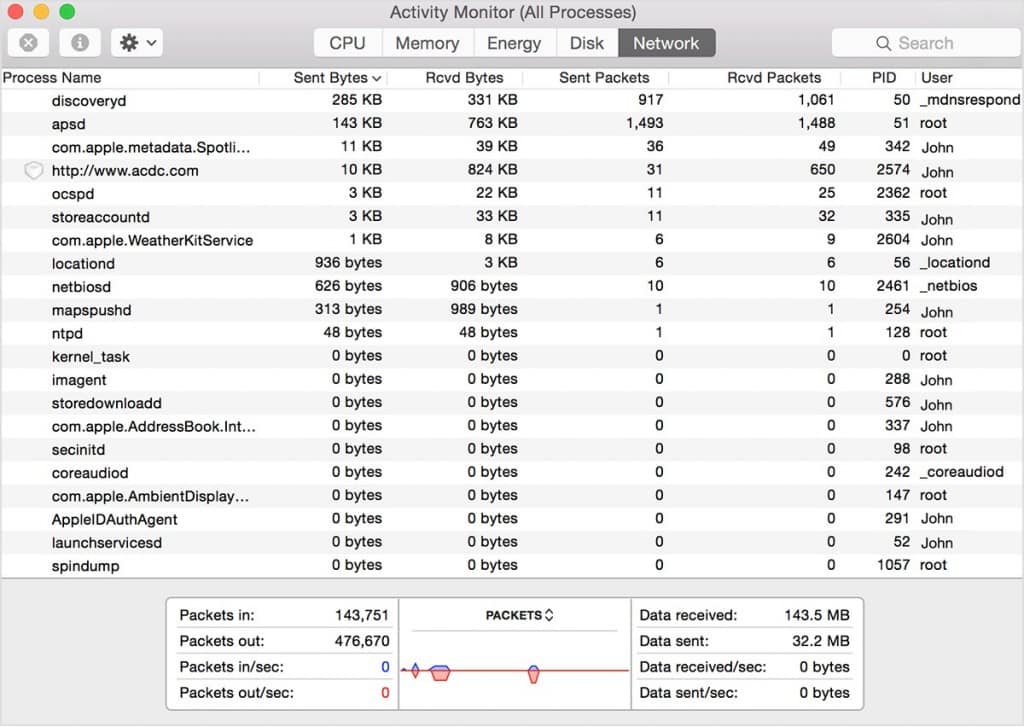Screen dimensions: 1024x727
Task: Open process info via the circled-i icon
Action: click(x=80, y=42)
